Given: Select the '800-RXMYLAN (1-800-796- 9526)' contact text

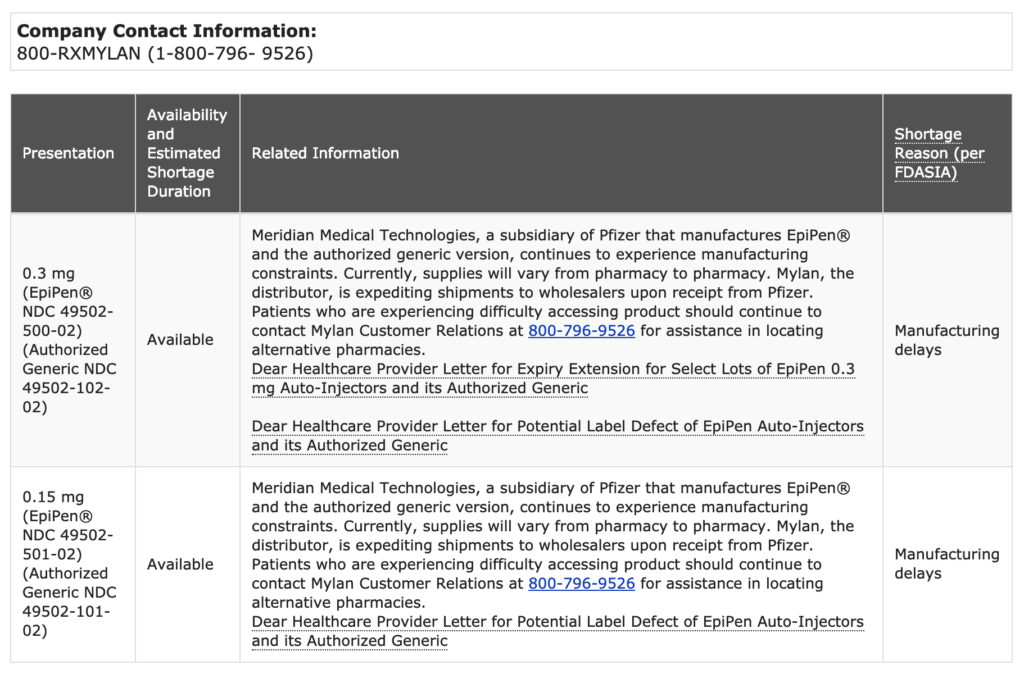Looking at the screenshot, I should (165, 53).
